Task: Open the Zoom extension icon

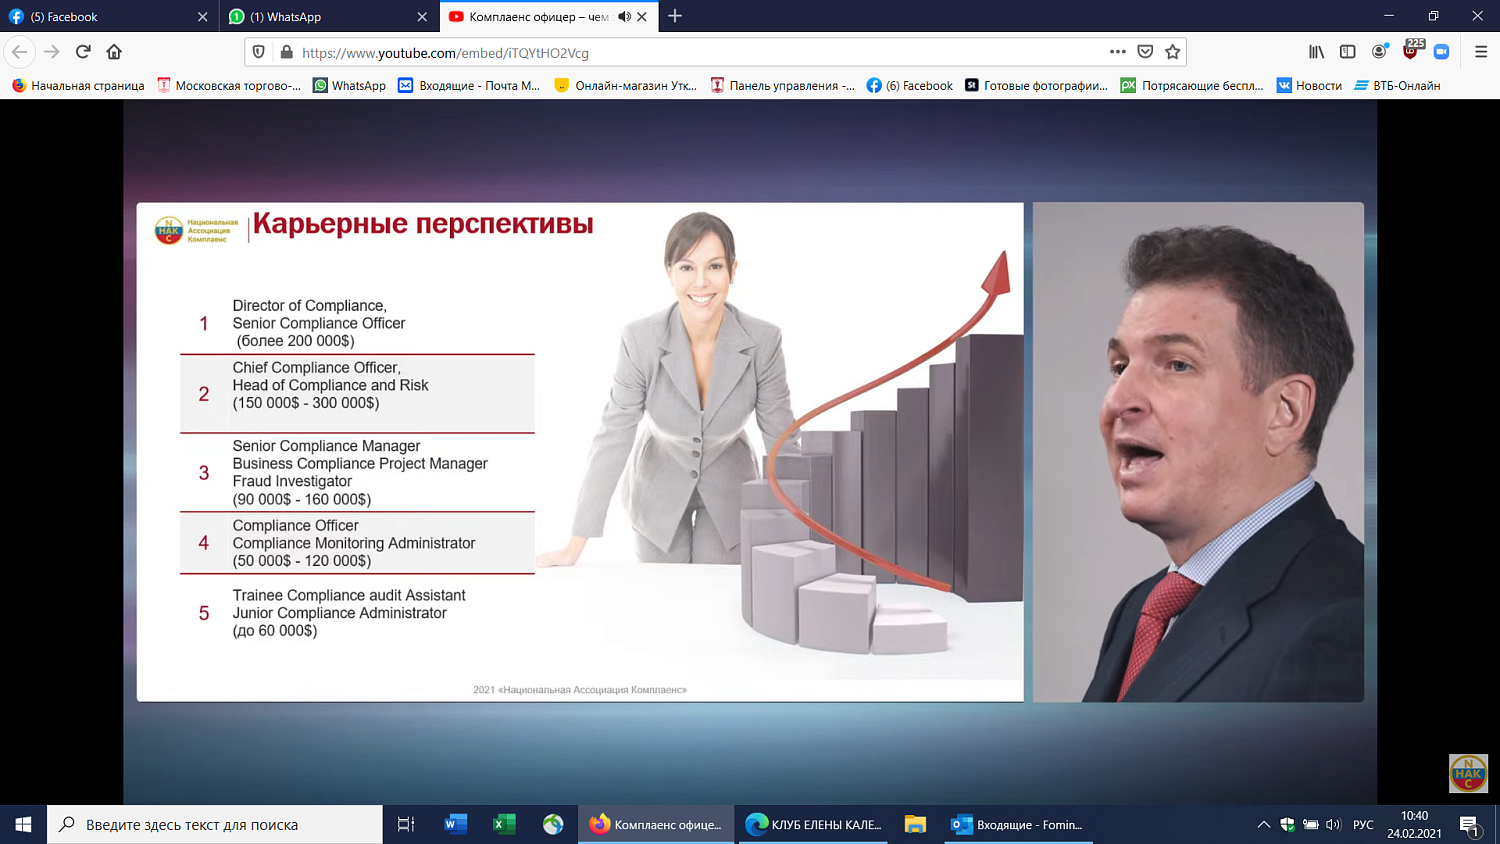Action: click(1442, 53)
